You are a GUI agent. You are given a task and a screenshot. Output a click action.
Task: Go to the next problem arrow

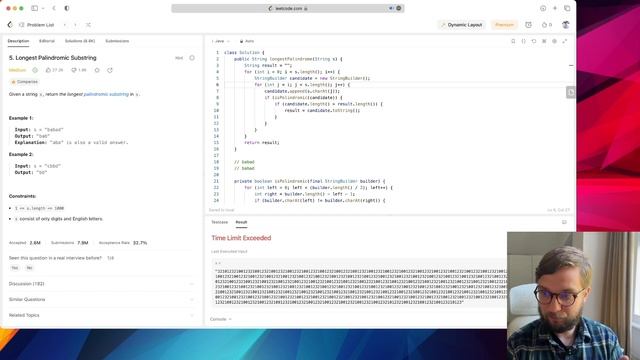click(x=76, y=25)
